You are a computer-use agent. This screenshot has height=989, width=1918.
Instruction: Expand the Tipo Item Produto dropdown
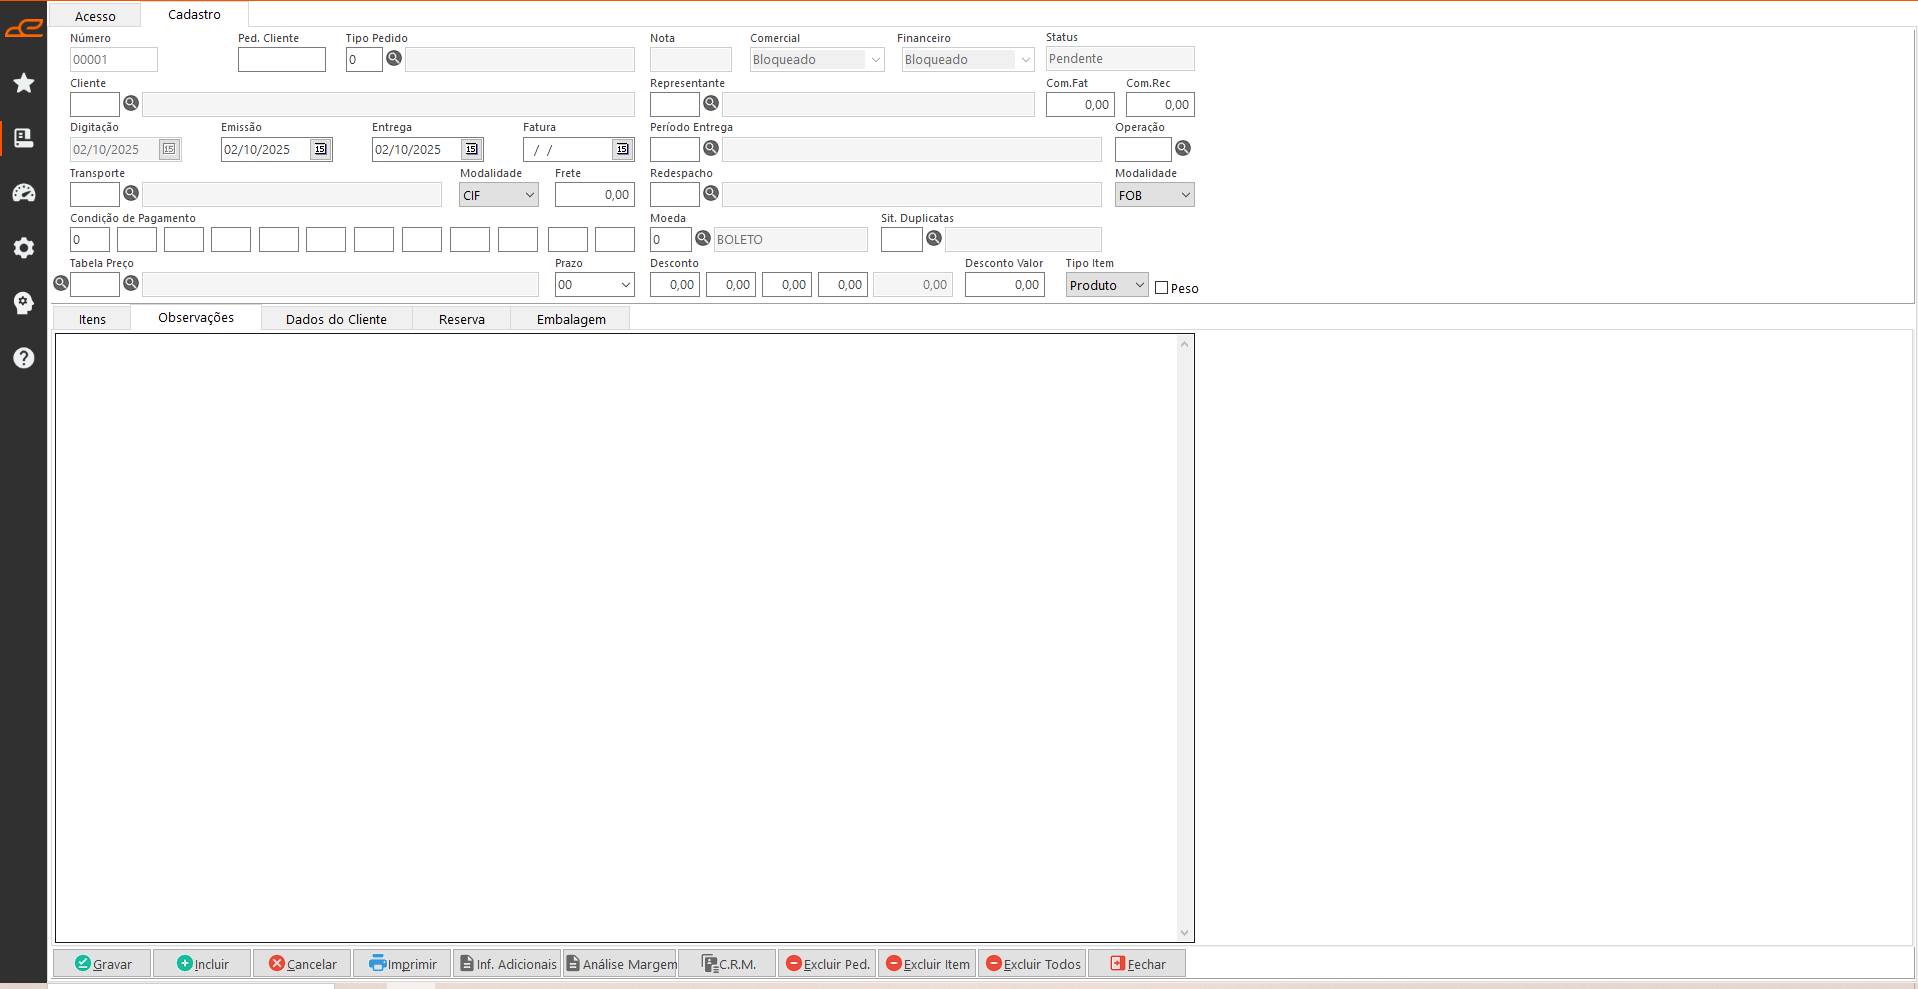[x=1139, y=285]
